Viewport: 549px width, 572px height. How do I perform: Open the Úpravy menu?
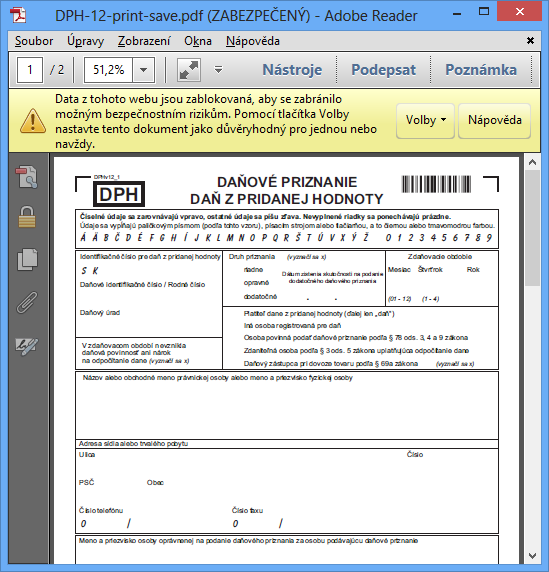(x=85, y=41)
